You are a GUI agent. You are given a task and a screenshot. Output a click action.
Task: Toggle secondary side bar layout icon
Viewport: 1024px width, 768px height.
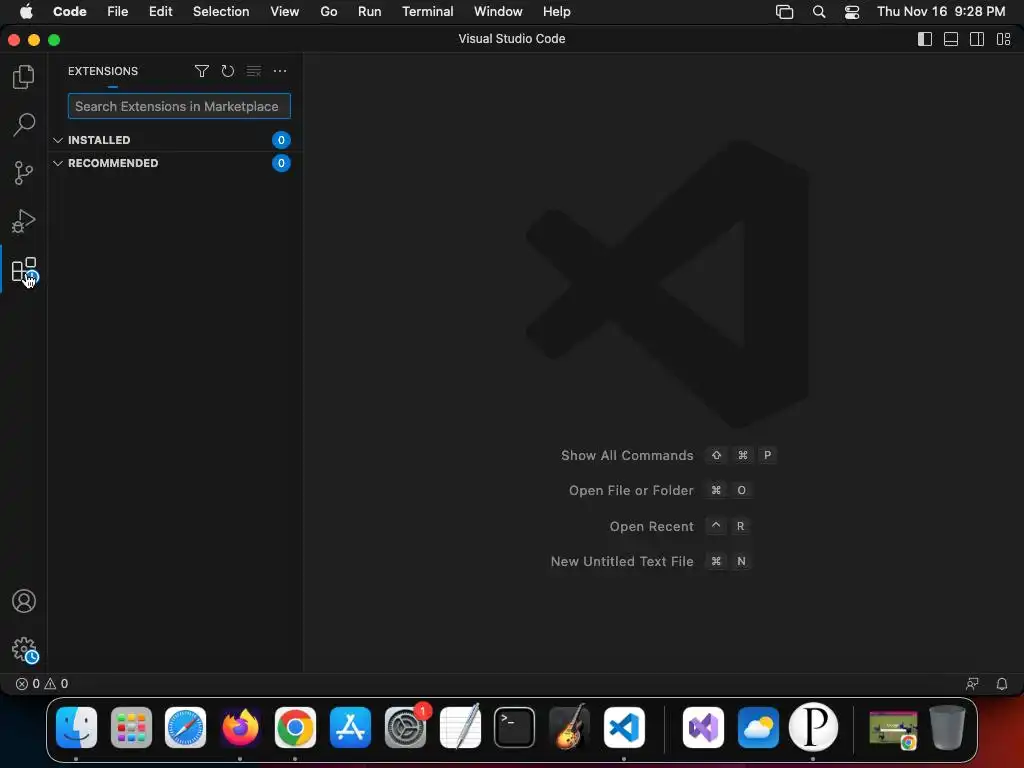click(x=977, y=39)
